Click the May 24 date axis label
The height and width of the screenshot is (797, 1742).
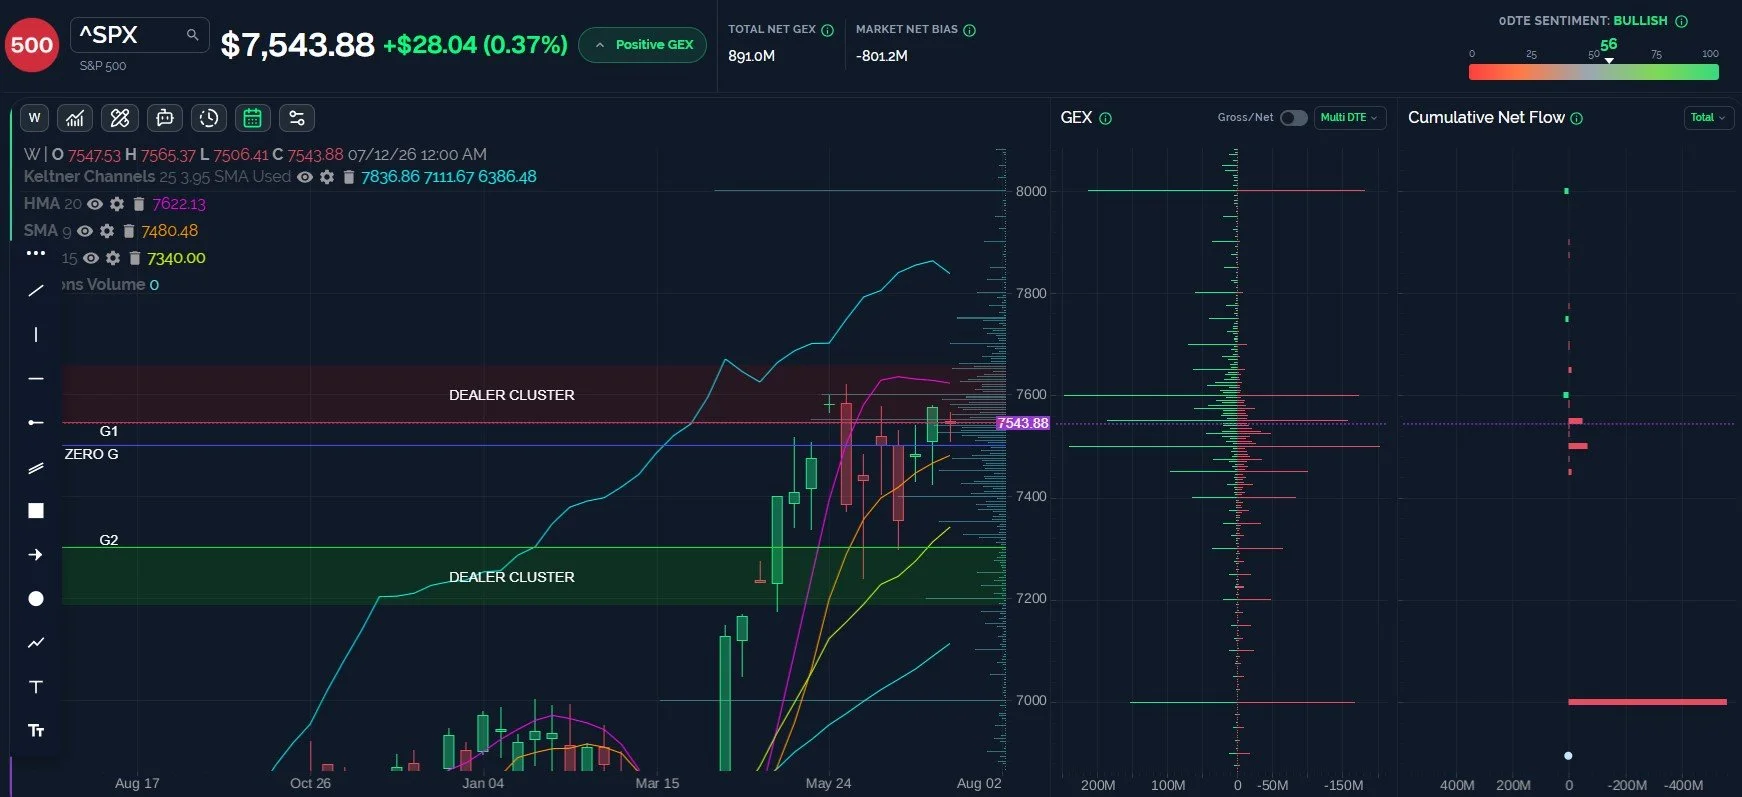(828, 783)
